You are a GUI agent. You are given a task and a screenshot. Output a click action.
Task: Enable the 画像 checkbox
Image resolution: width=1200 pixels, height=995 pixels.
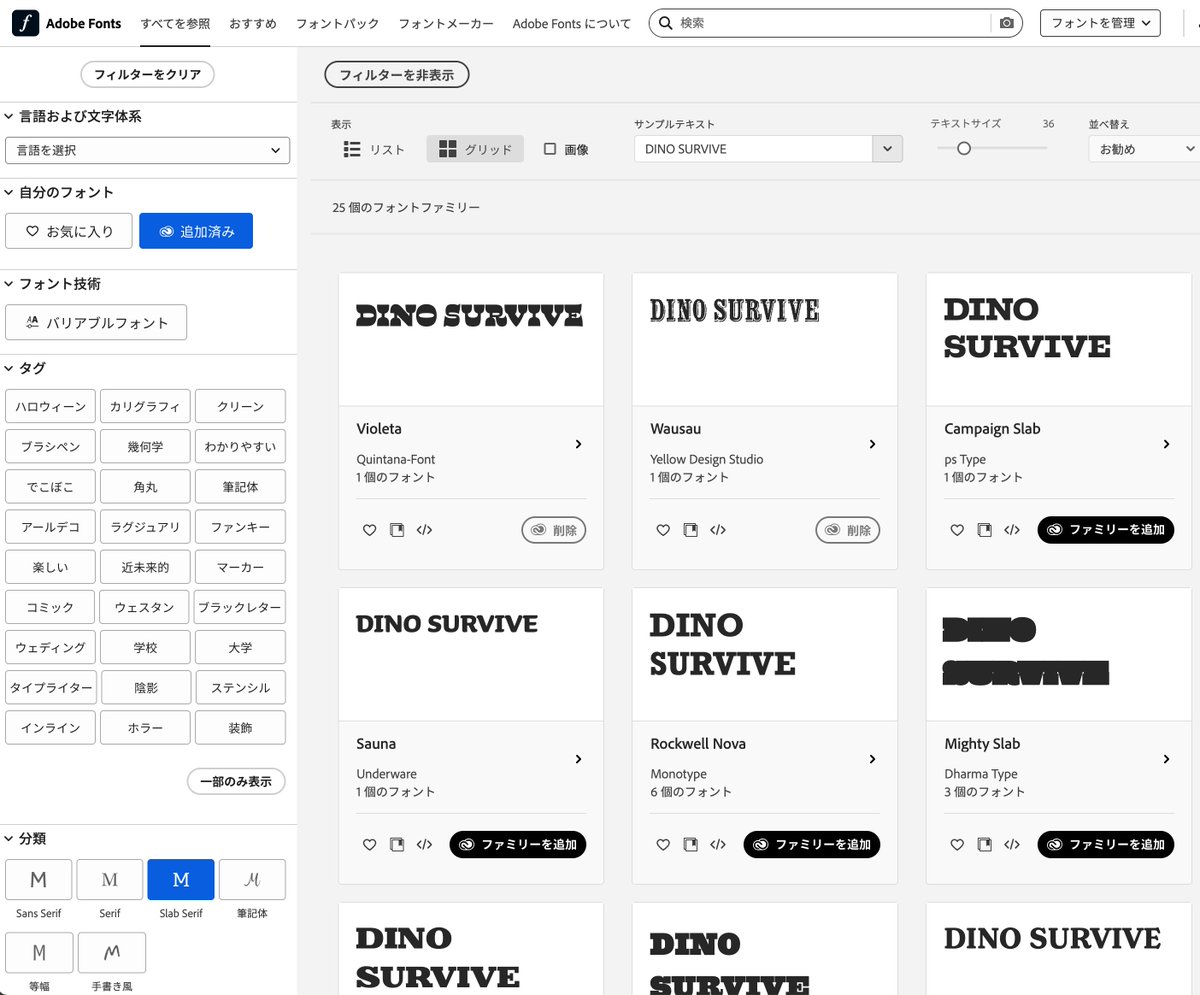[548, 148]
